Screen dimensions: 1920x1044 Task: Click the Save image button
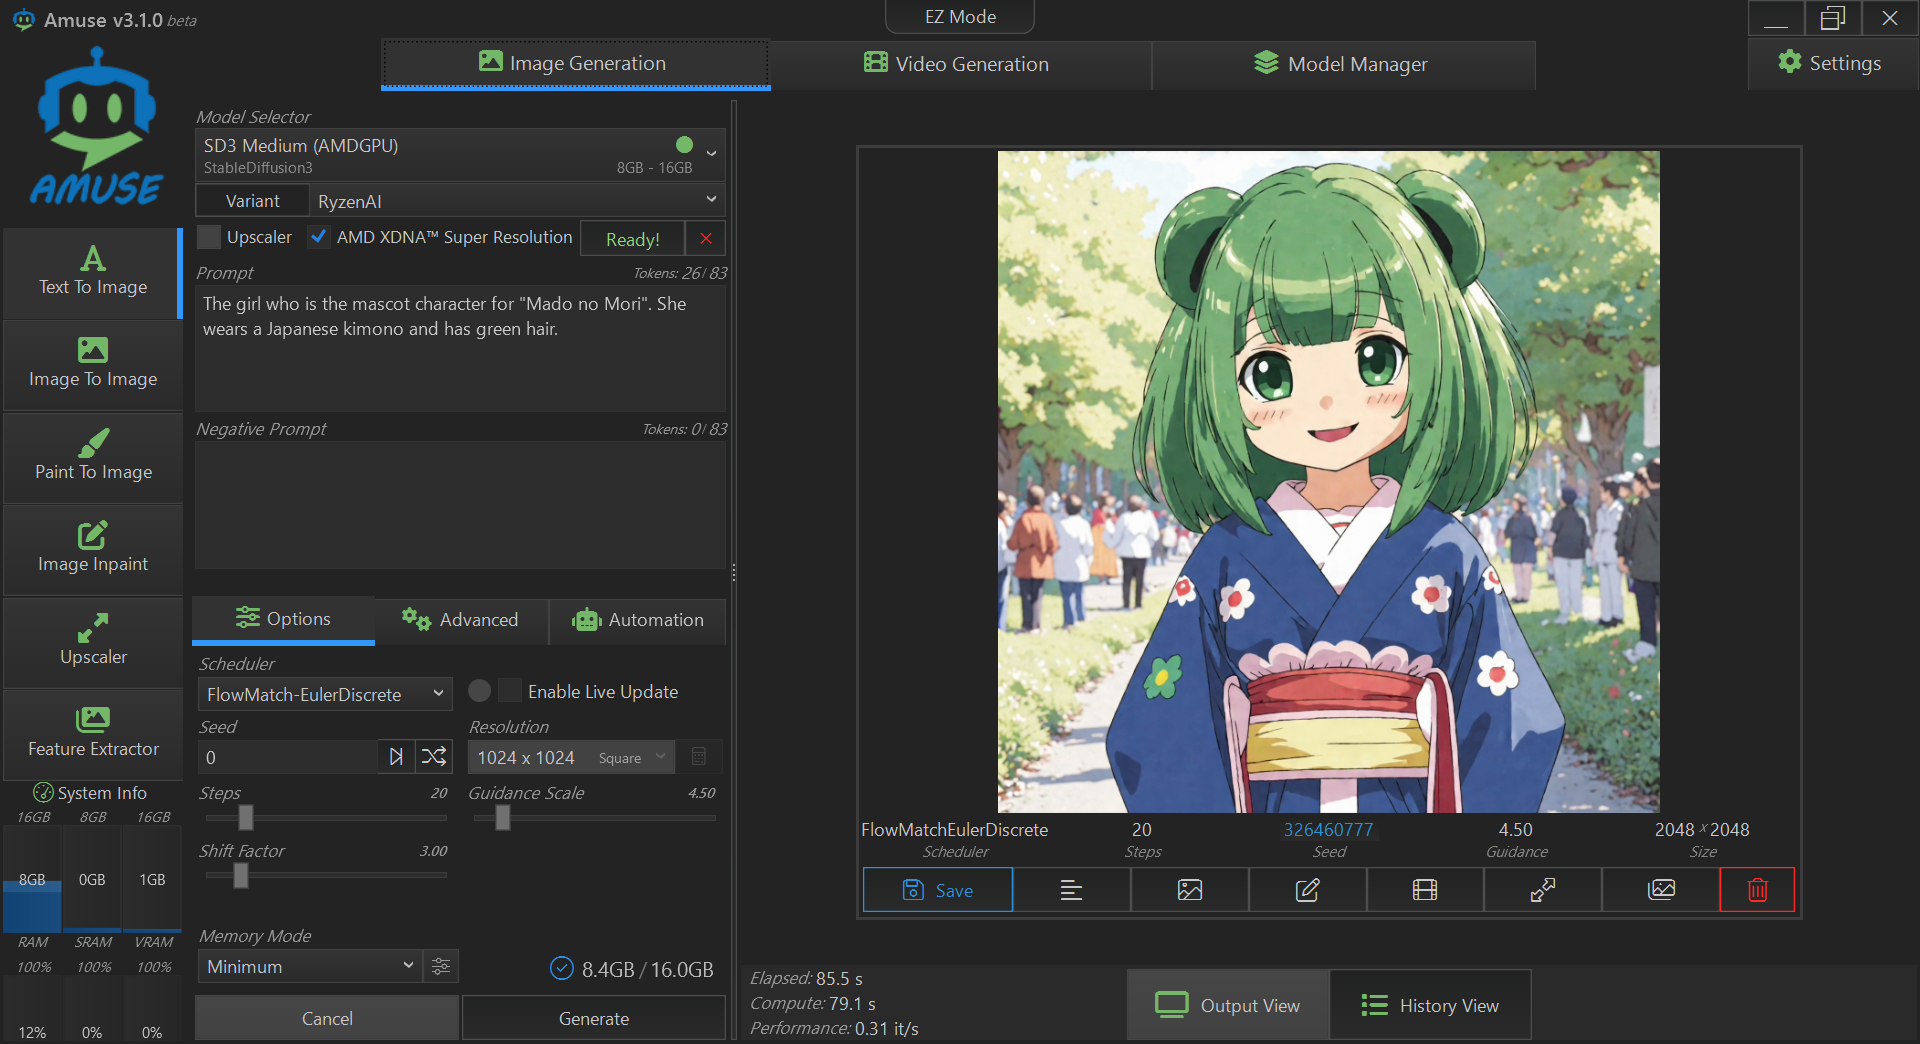(x=937, y=890)
